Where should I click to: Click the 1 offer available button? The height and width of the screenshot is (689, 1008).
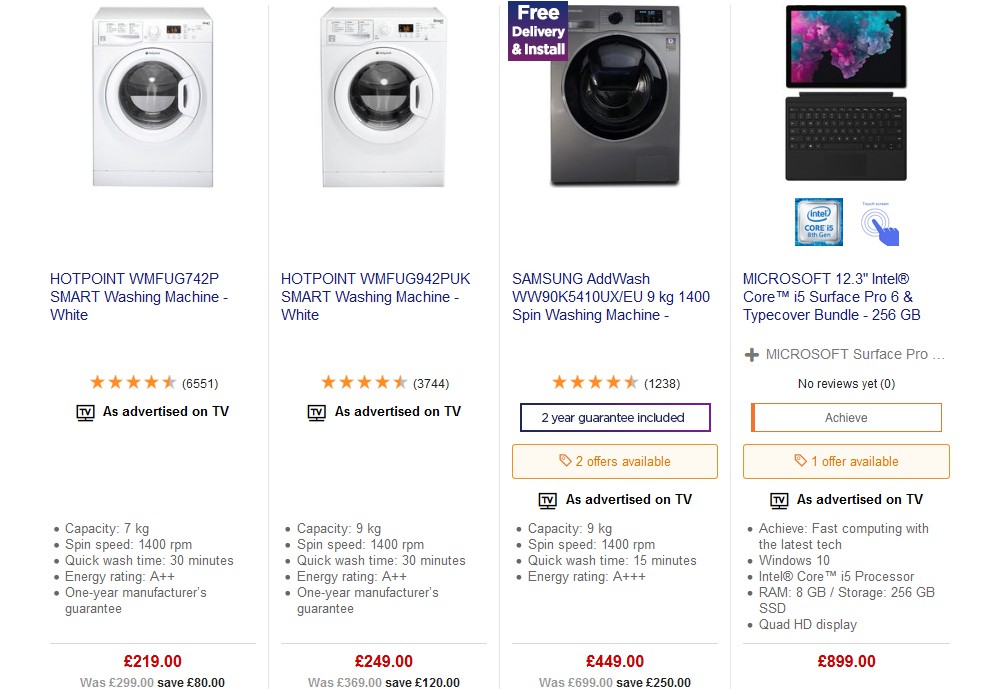tap(846, 461)
